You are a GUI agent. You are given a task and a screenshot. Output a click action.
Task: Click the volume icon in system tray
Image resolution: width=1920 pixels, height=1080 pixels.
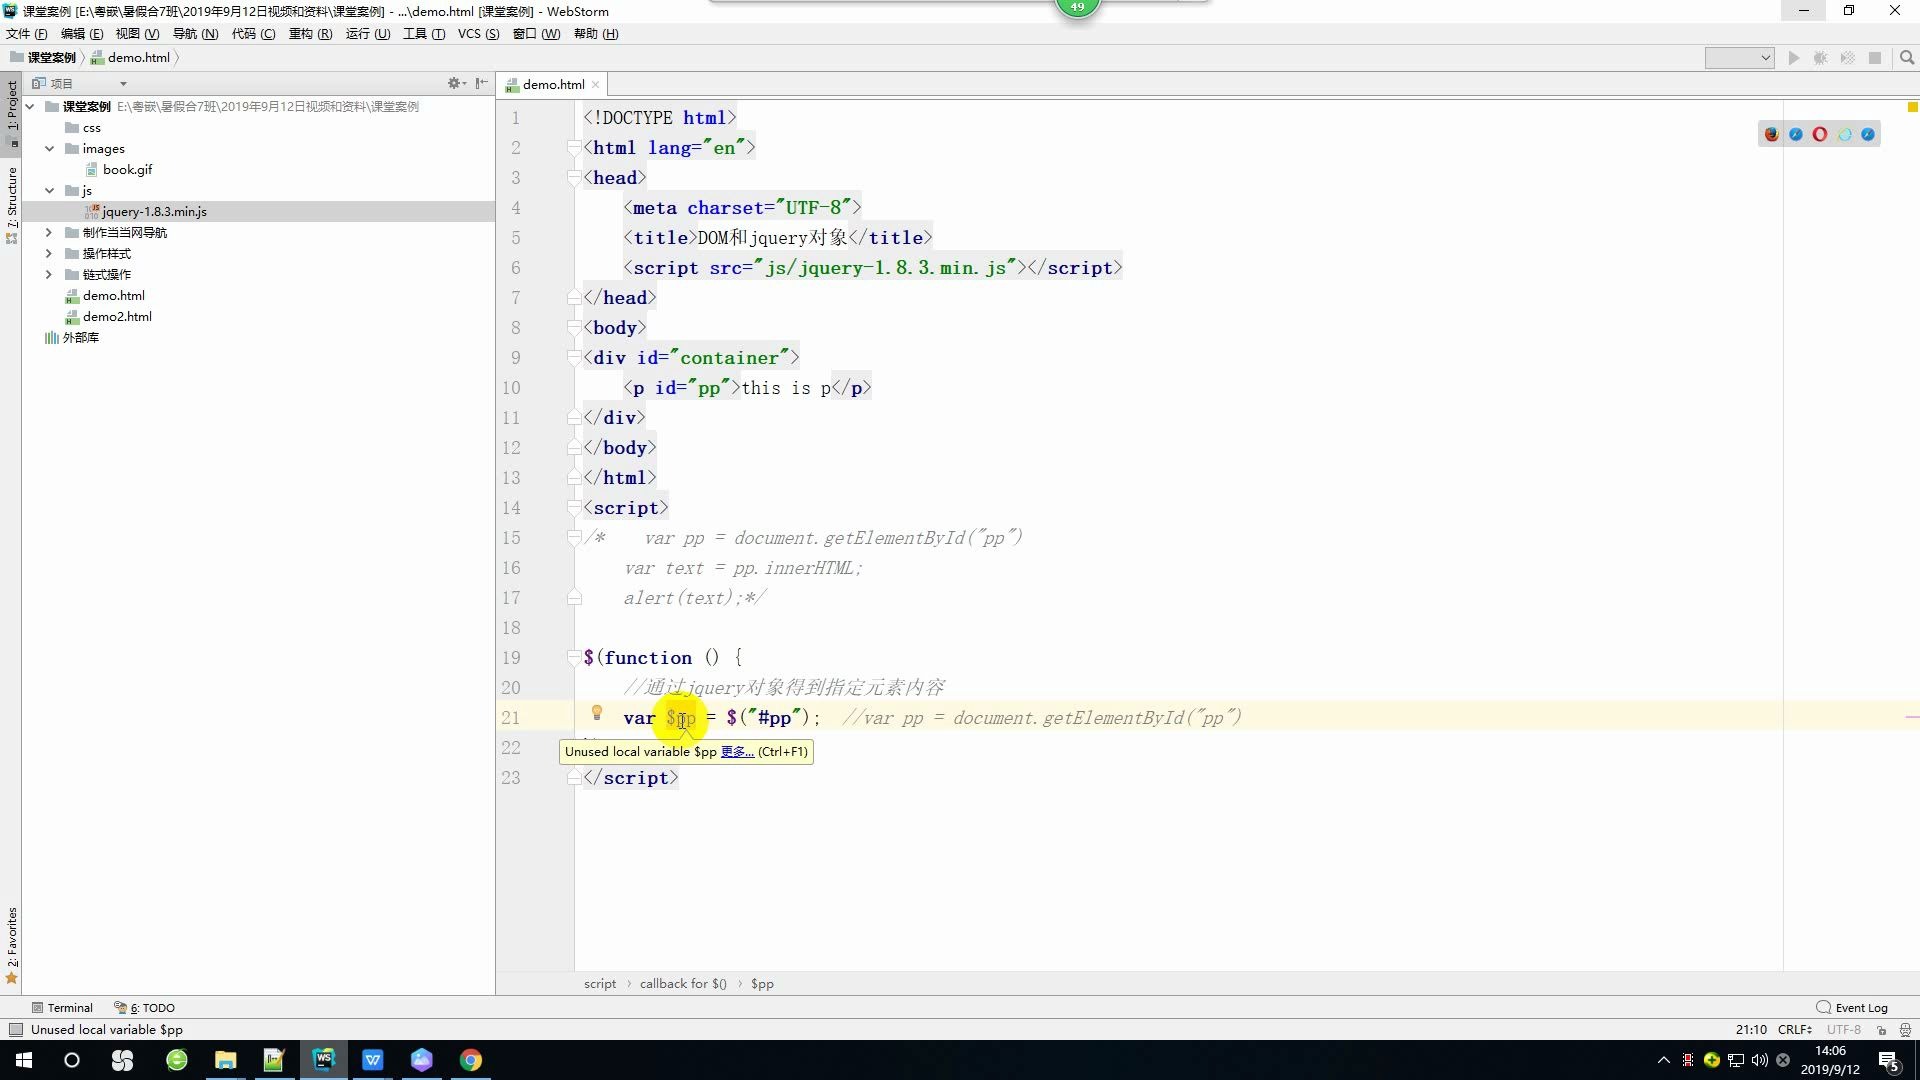1759,1060
